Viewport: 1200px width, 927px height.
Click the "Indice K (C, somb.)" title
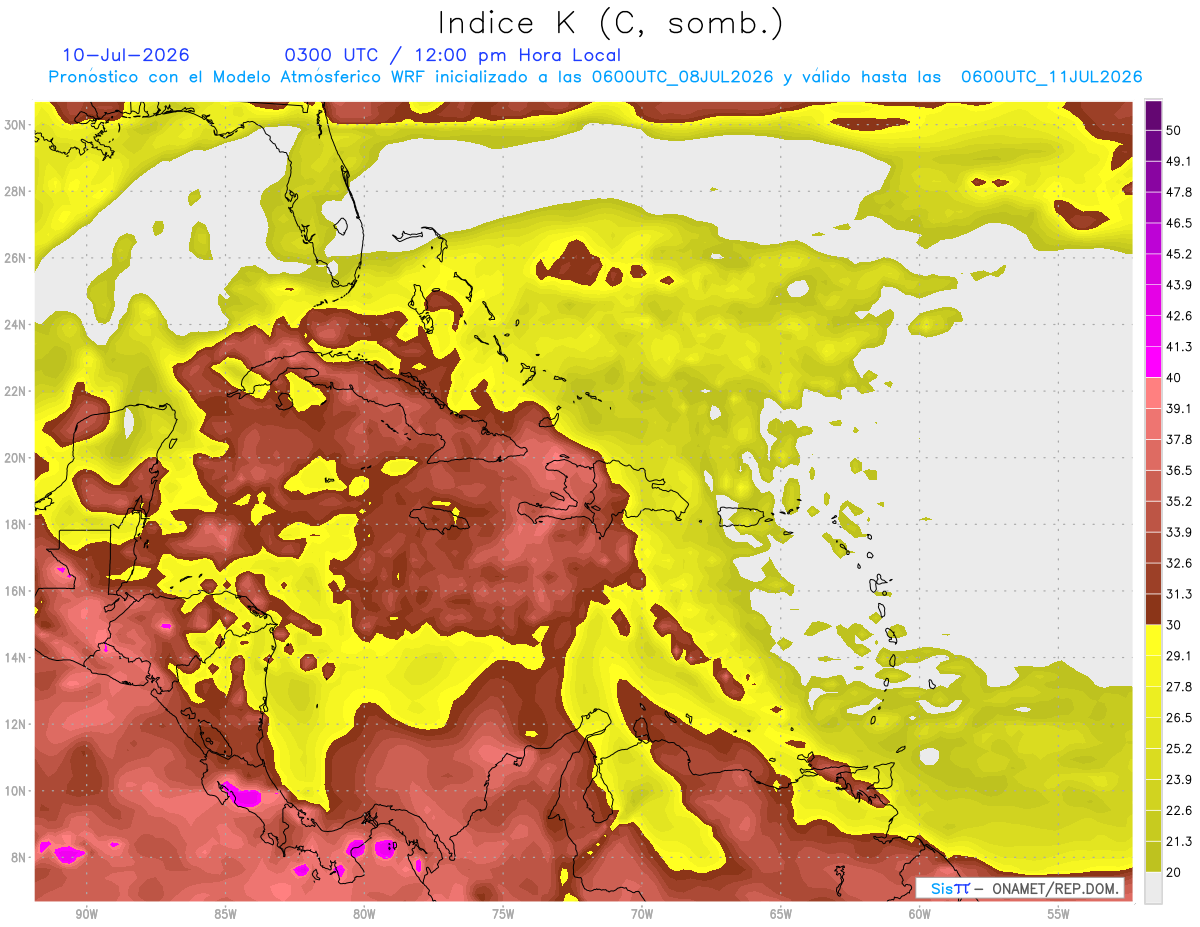coord(610,22)
